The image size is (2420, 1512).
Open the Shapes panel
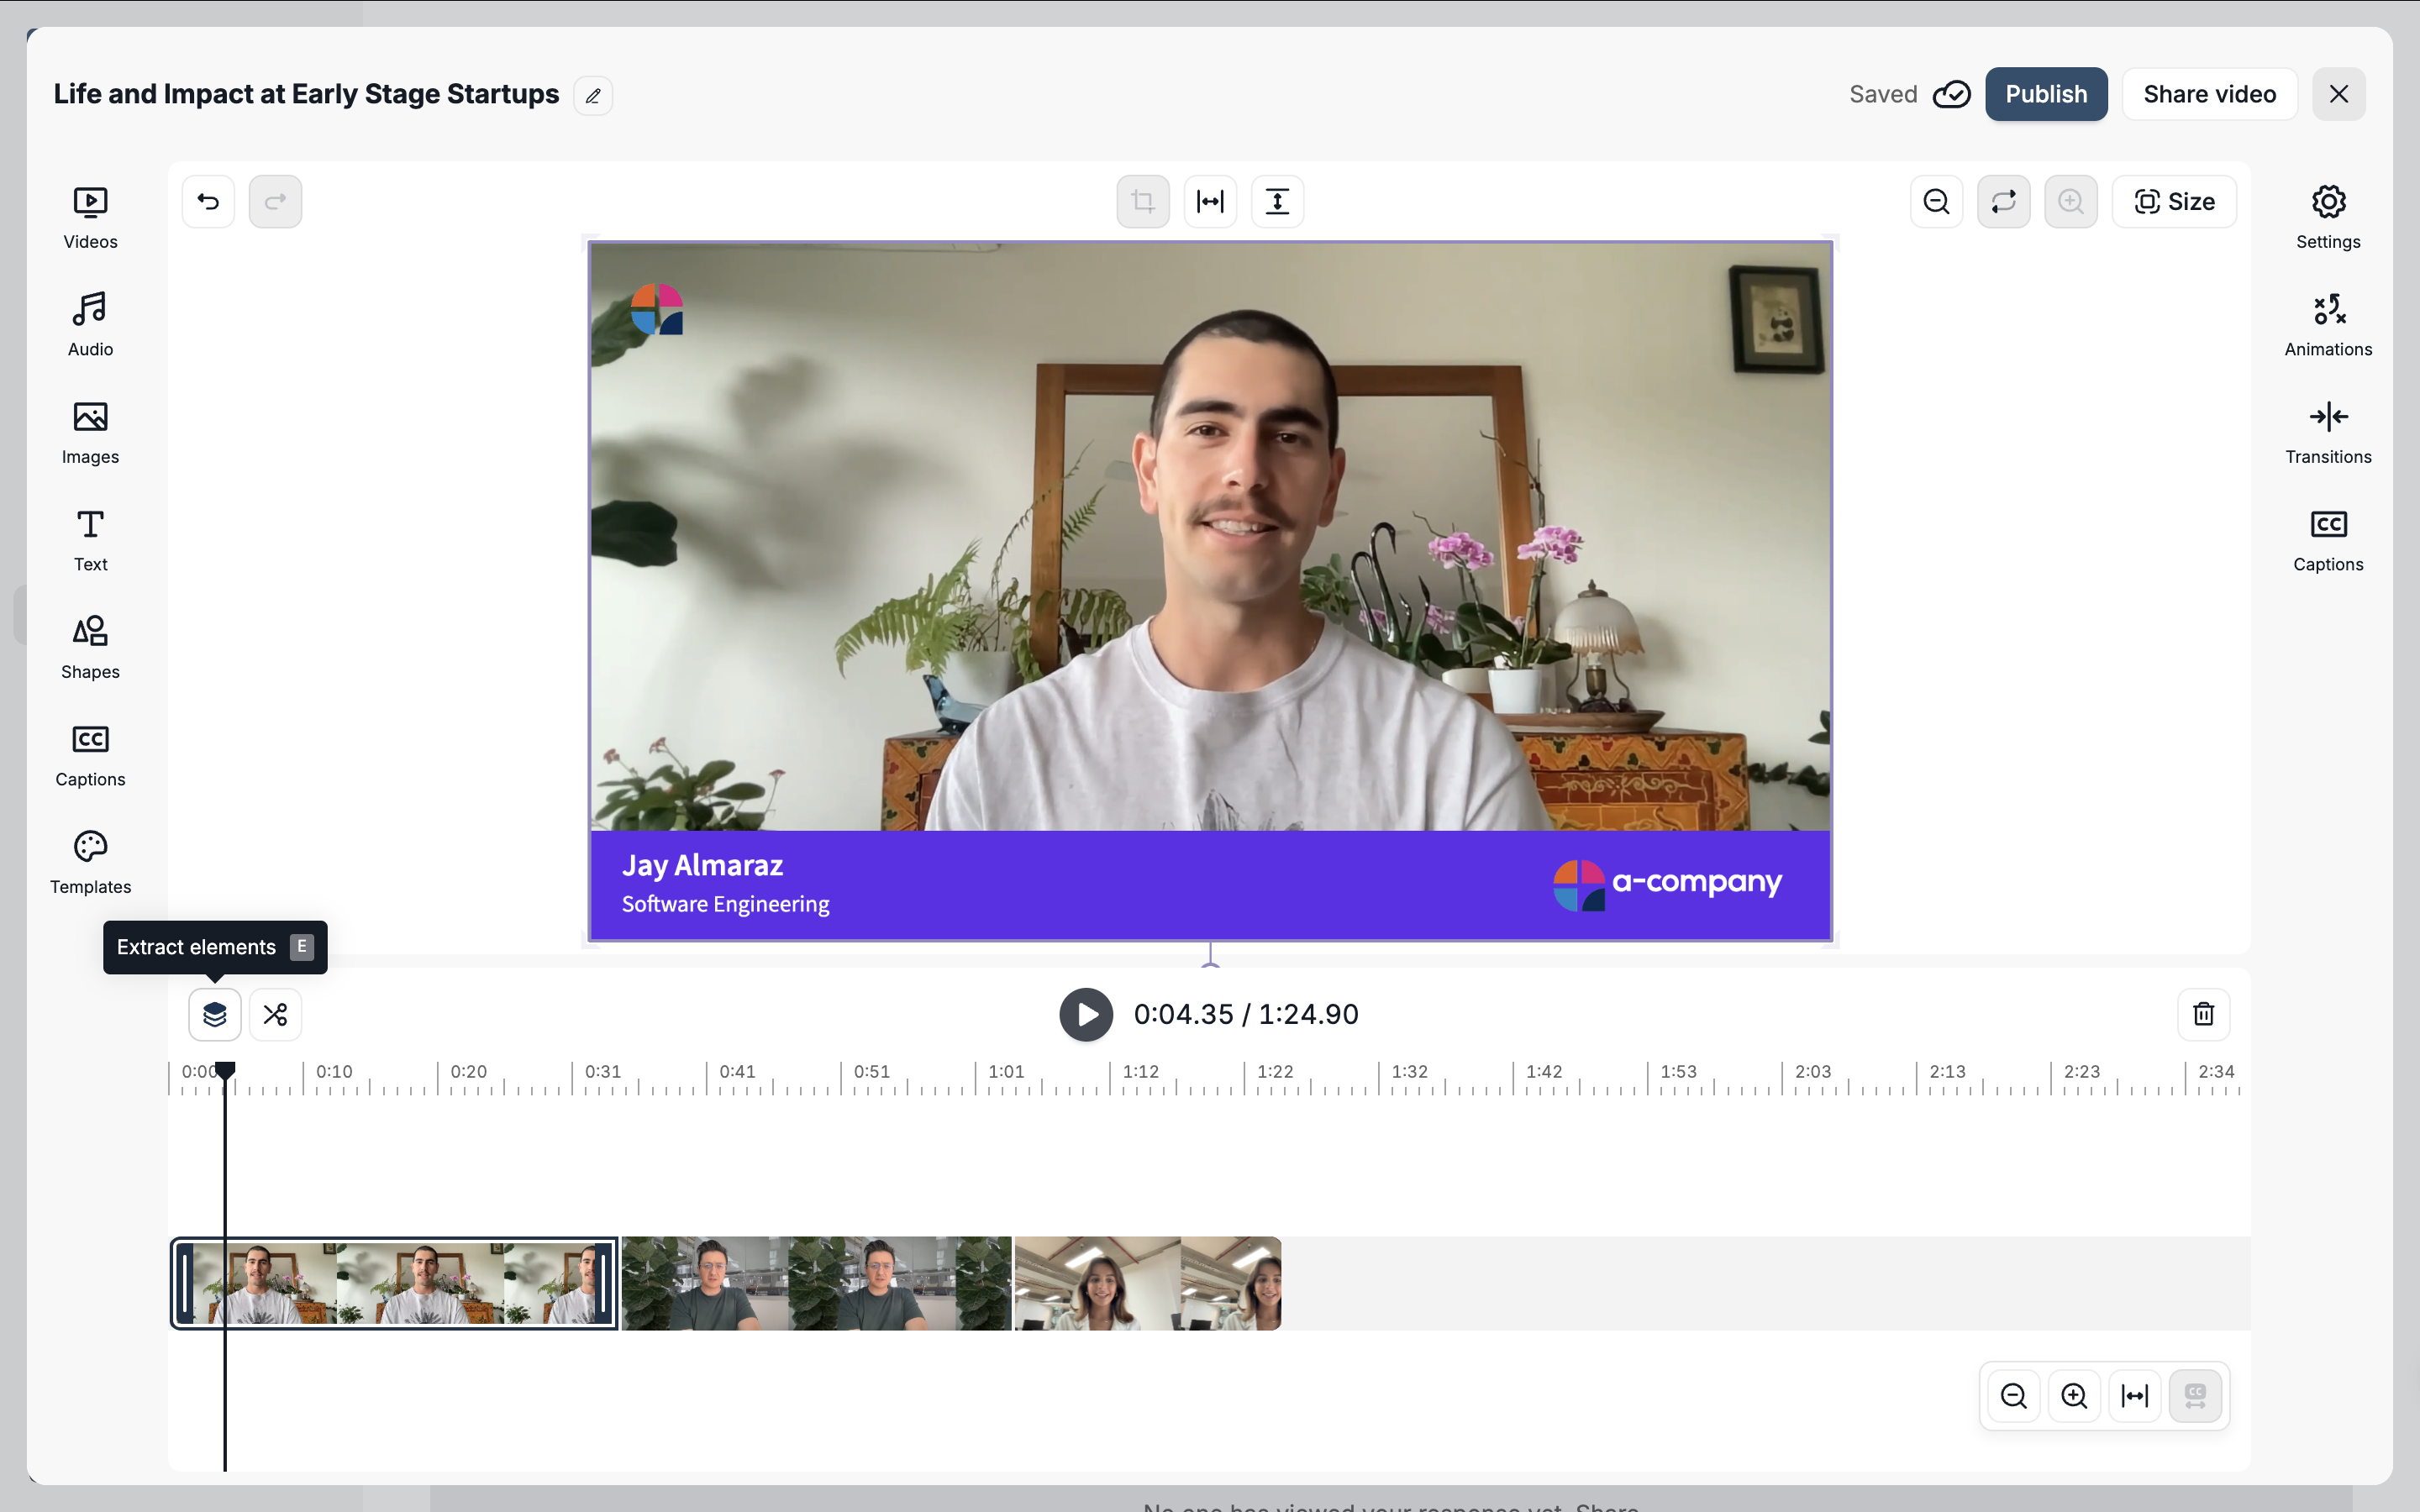pos(90,647)
